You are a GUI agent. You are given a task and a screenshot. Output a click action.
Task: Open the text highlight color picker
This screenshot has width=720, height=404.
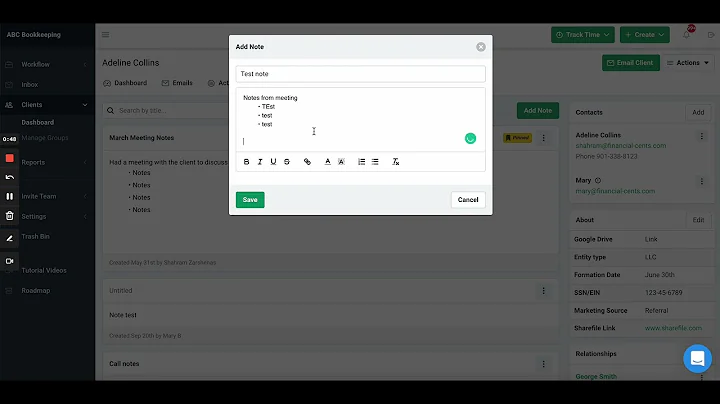(341, 162)
